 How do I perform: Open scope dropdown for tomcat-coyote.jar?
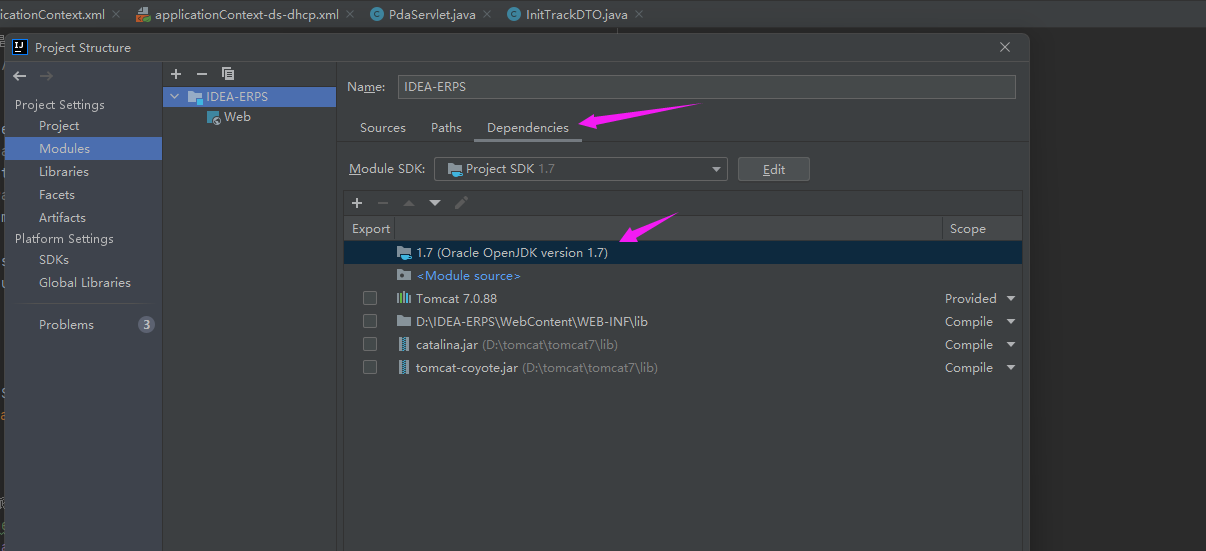(x=1011, y=368)
